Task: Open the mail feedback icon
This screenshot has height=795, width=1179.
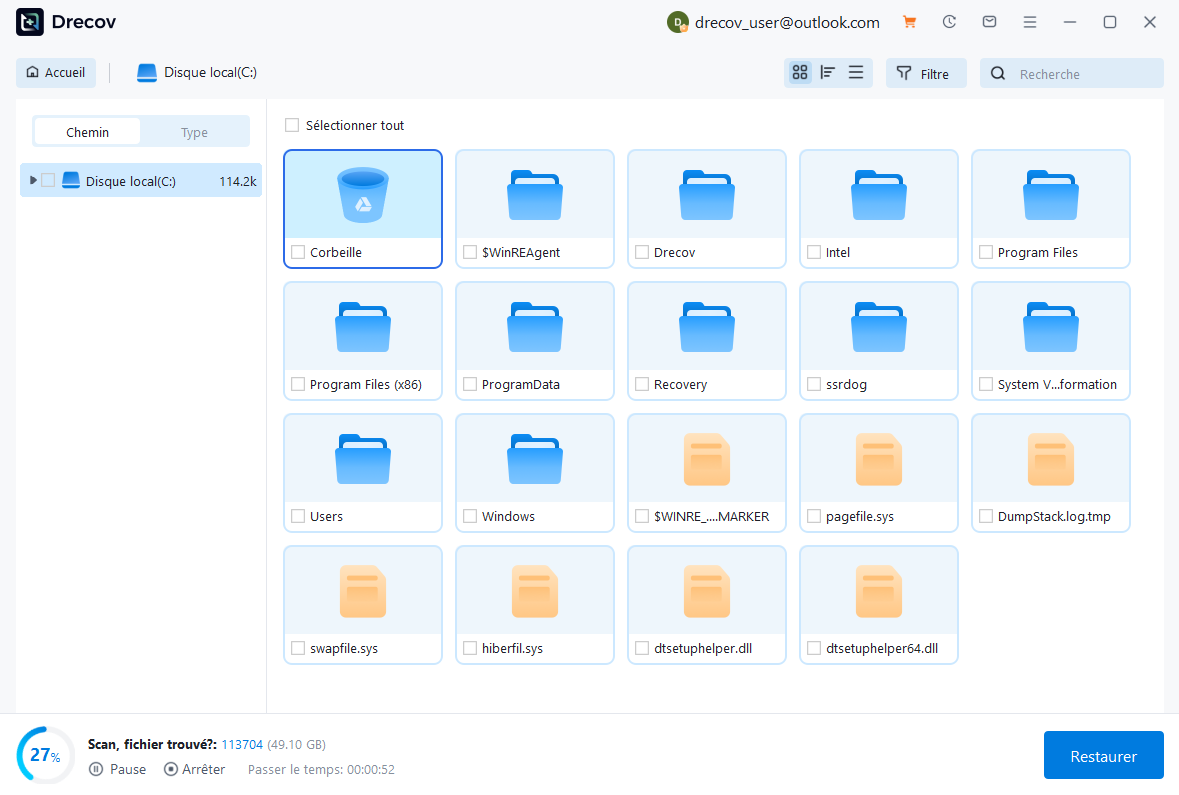Action: pos(990,22)
